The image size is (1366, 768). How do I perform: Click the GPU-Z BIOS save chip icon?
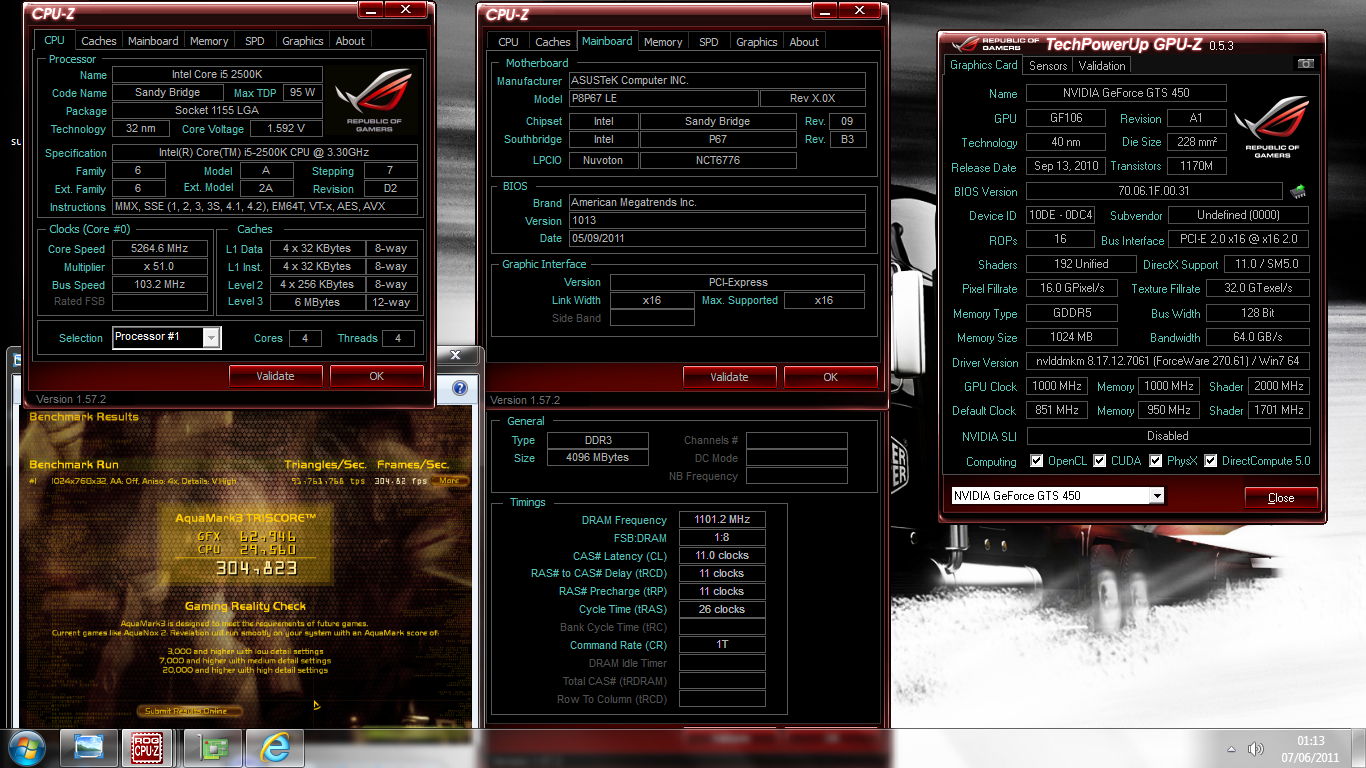point(1298,190)
